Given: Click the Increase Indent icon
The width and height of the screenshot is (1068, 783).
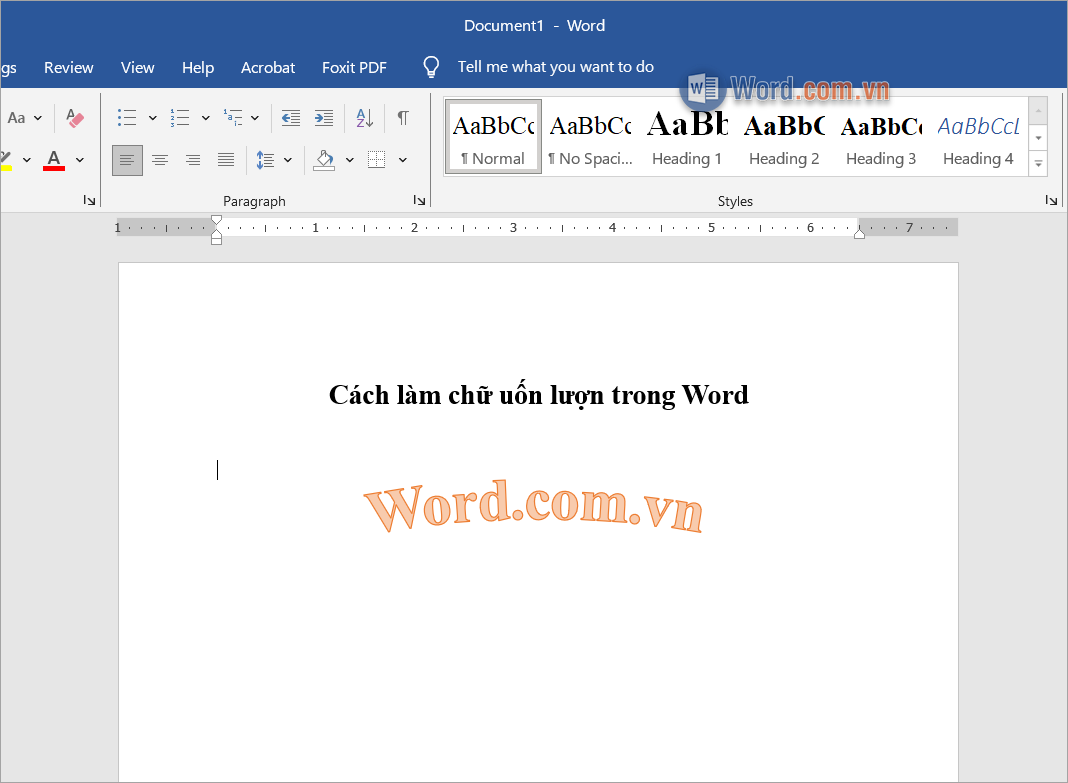Looking at the screenshot, I should 323,118.
